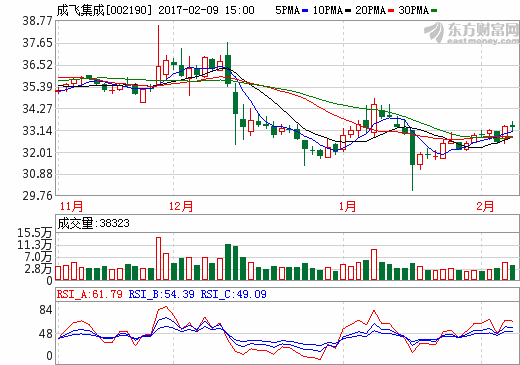Viewport: 520px width, 365px height.
Task: Click the 7.0万 volume axis label
Action: click(x=38, y=257)
